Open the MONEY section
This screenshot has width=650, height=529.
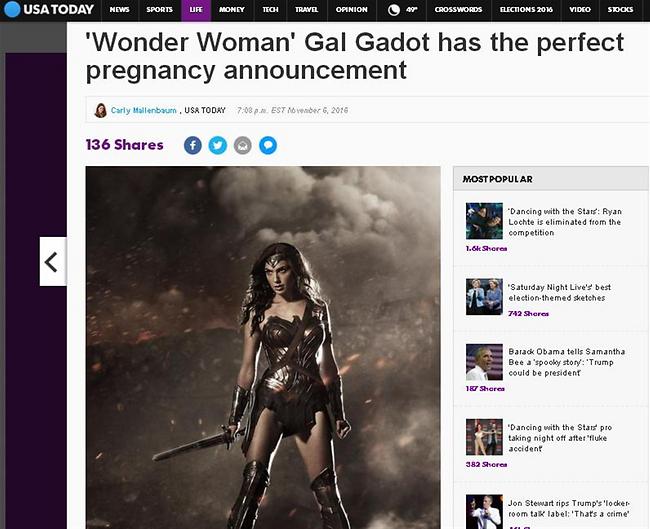pos(232,10)
